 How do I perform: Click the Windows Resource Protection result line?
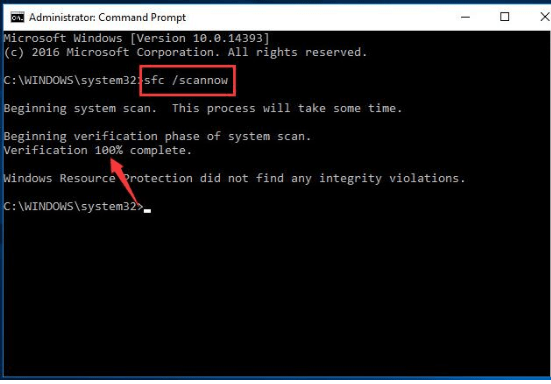point(234,178)
